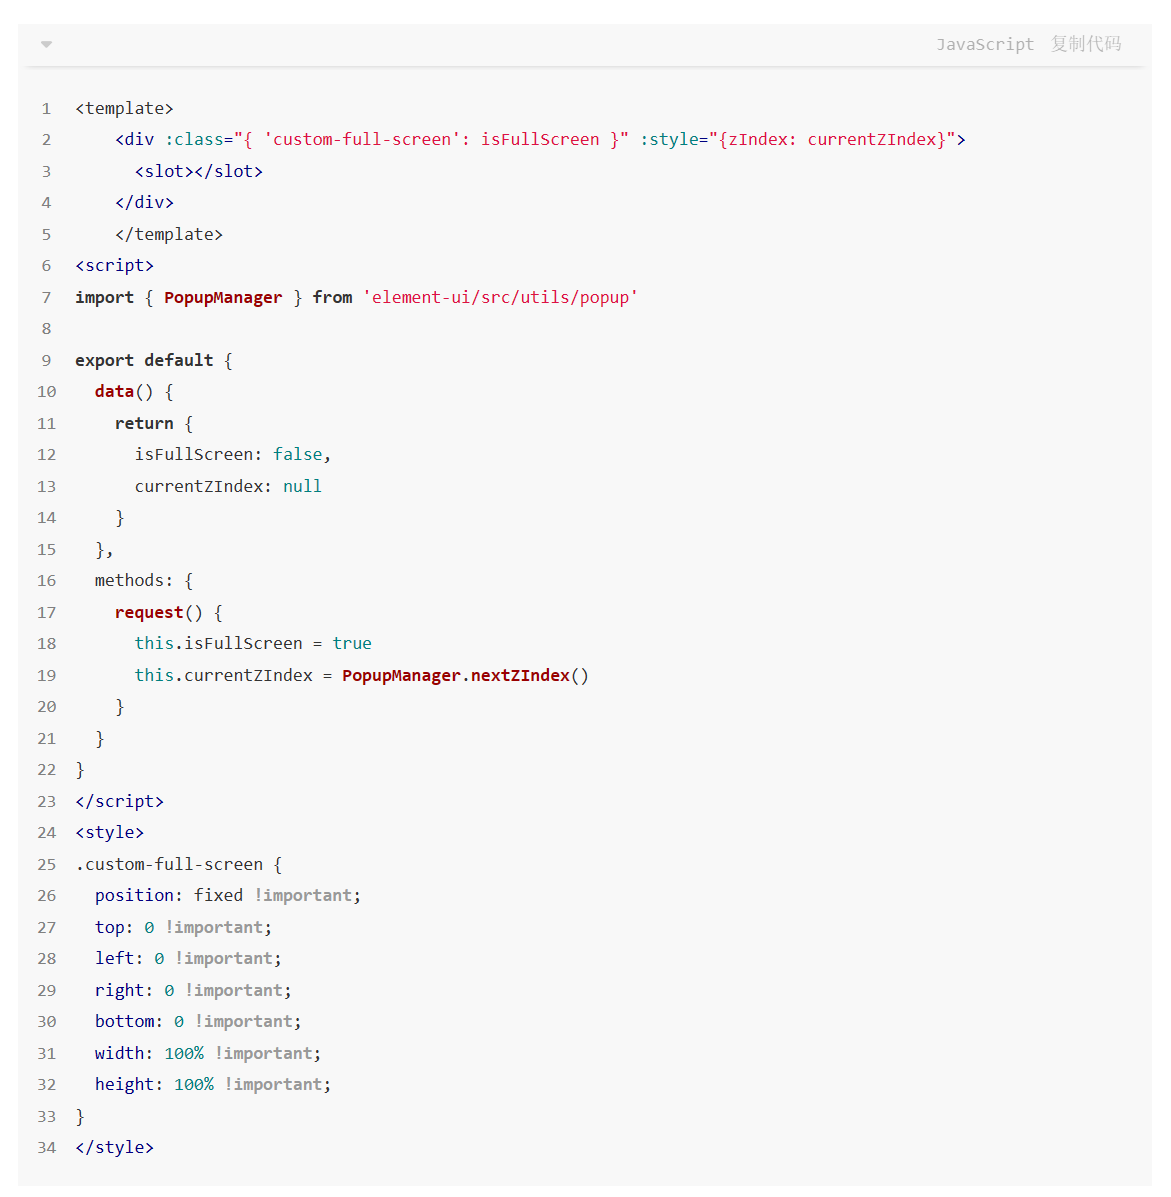1171x1197 pixels.
Task: Click PopupManager.nextZIndex() call text
Action: pyautogui.click(x=465, y=676)
